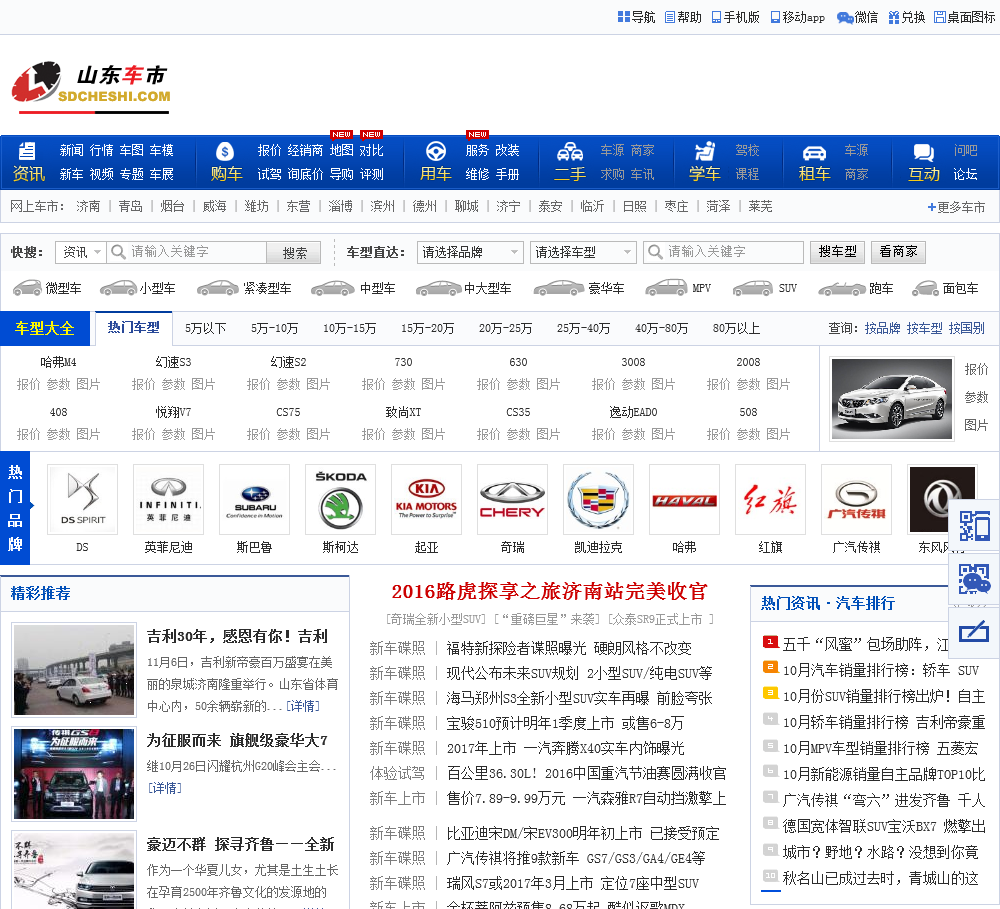Select the 豪华车 car category icon
The width and height of the screenshot is (1000, 909).
[559, 288]
